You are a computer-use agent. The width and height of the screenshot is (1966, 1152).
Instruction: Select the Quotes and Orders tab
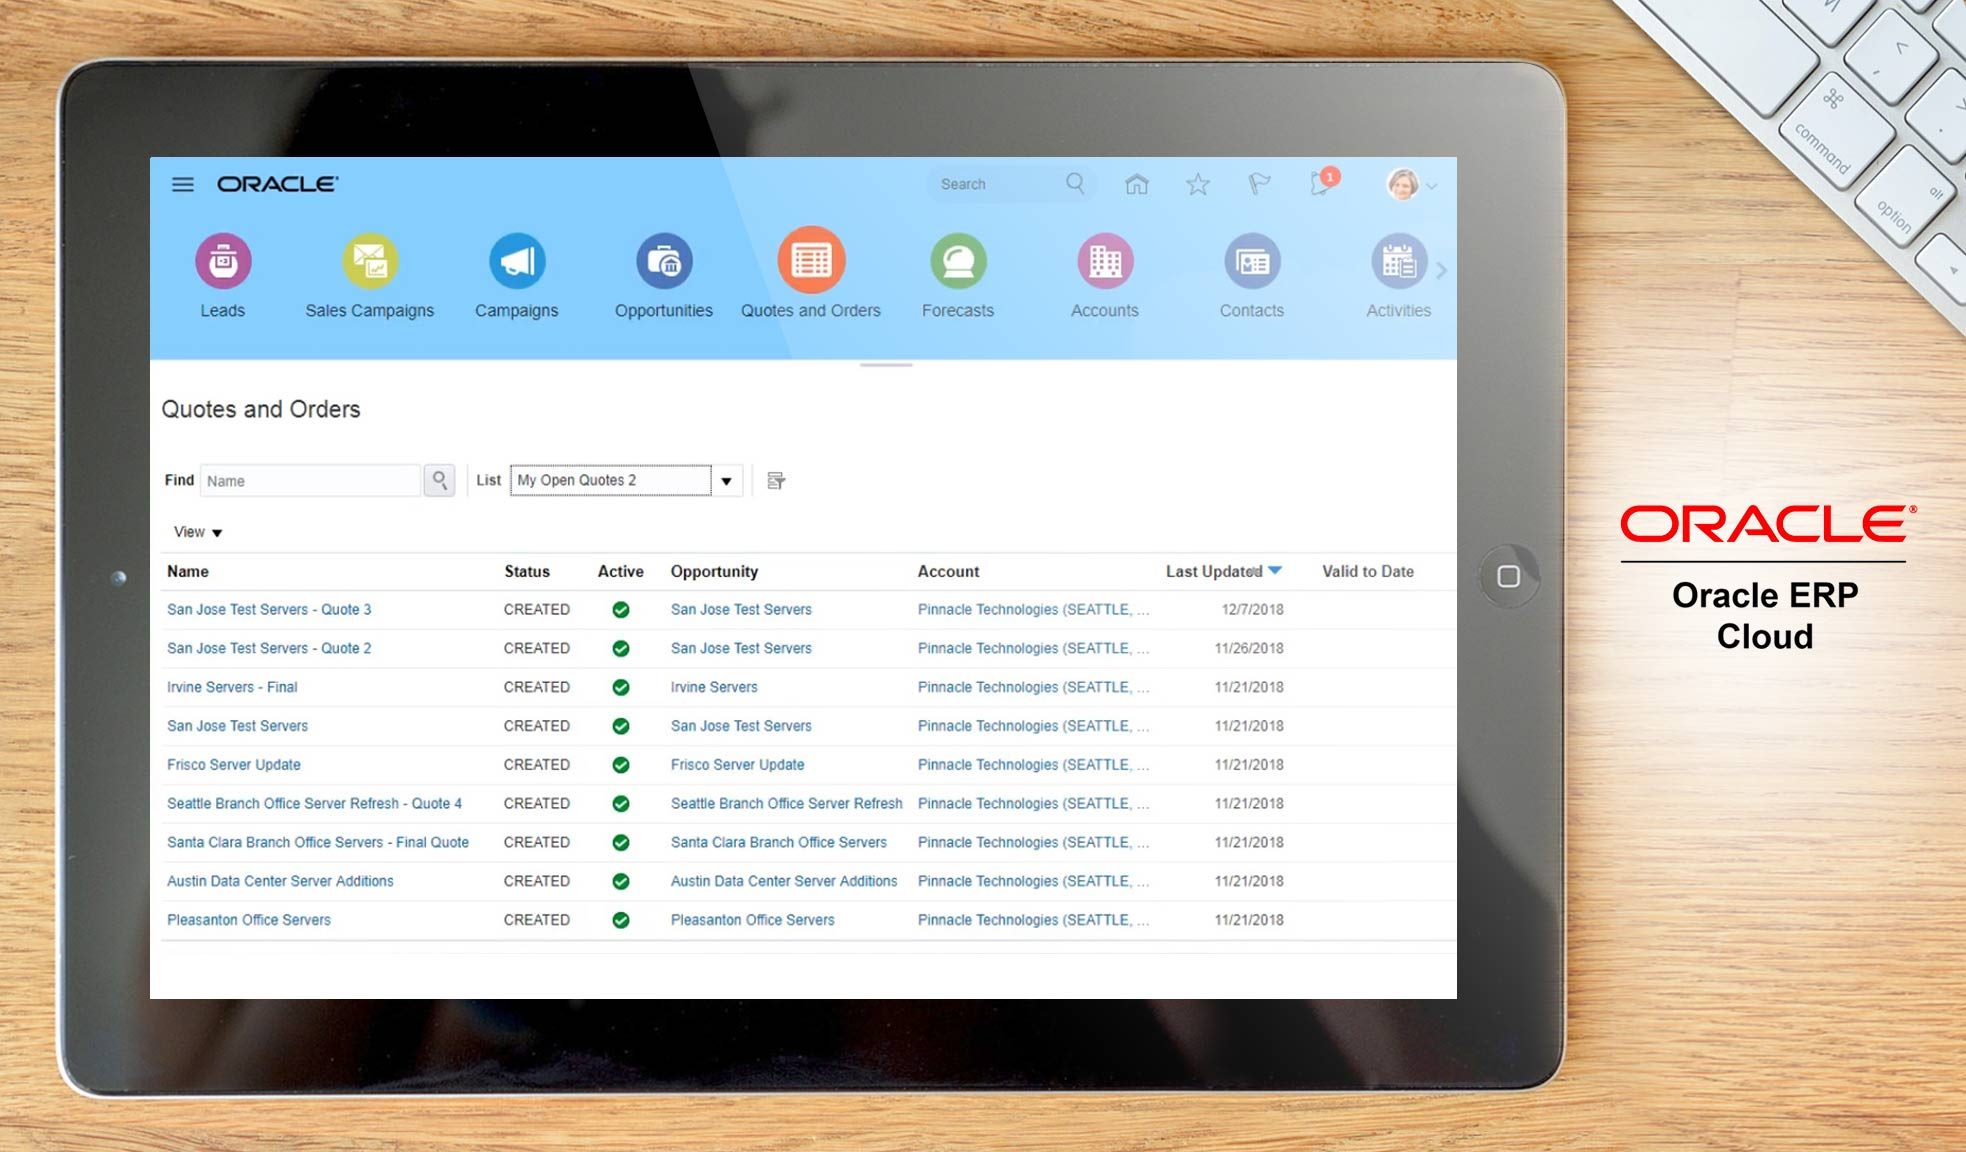(x=810, y=263)
